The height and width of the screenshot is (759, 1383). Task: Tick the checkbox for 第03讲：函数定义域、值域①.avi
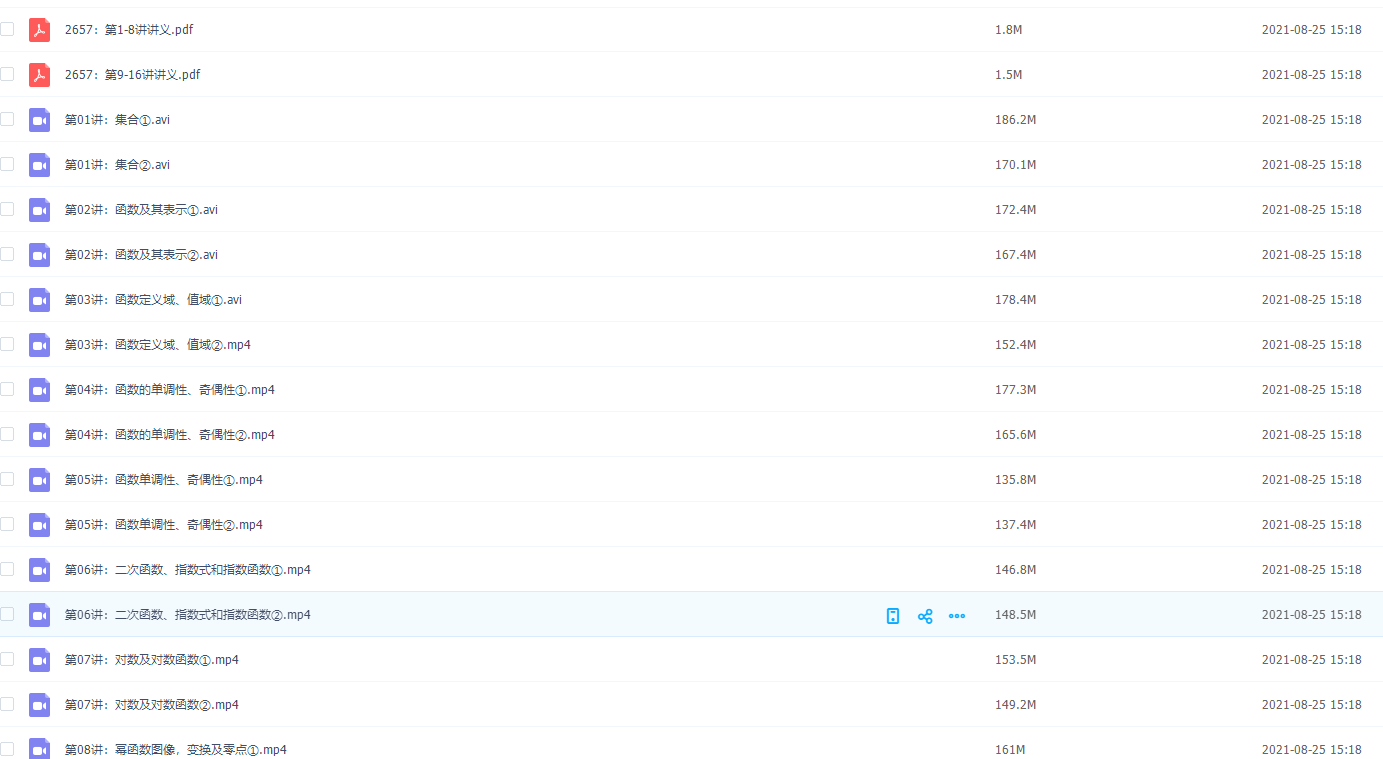pos(7,299)
